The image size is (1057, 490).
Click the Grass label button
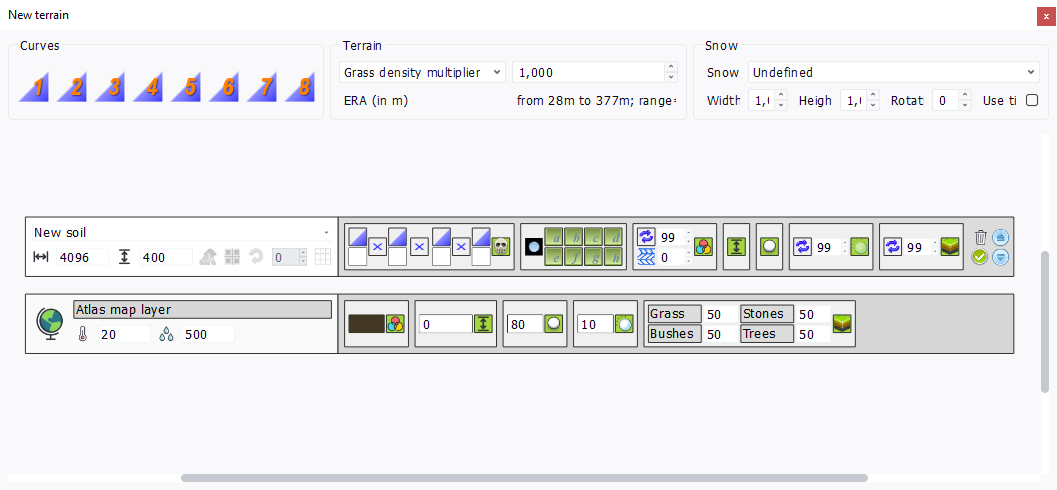[x=671, y=314]
